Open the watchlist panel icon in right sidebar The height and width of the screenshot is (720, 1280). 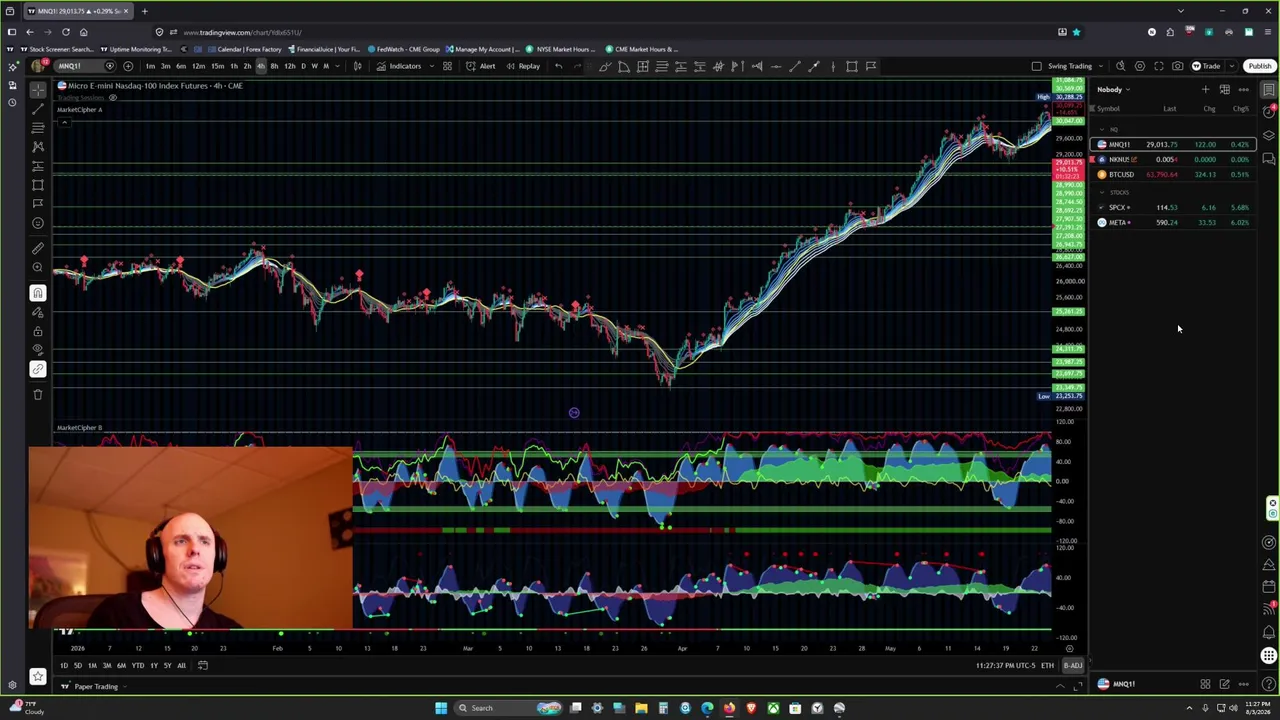[x=1268, y=90]
